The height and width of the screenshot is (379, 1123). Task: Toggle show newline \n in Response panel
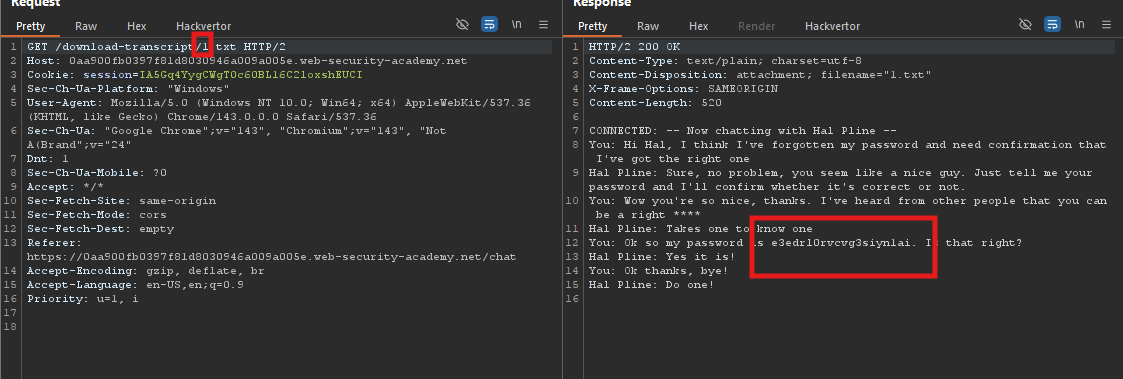coord(1079,24)
